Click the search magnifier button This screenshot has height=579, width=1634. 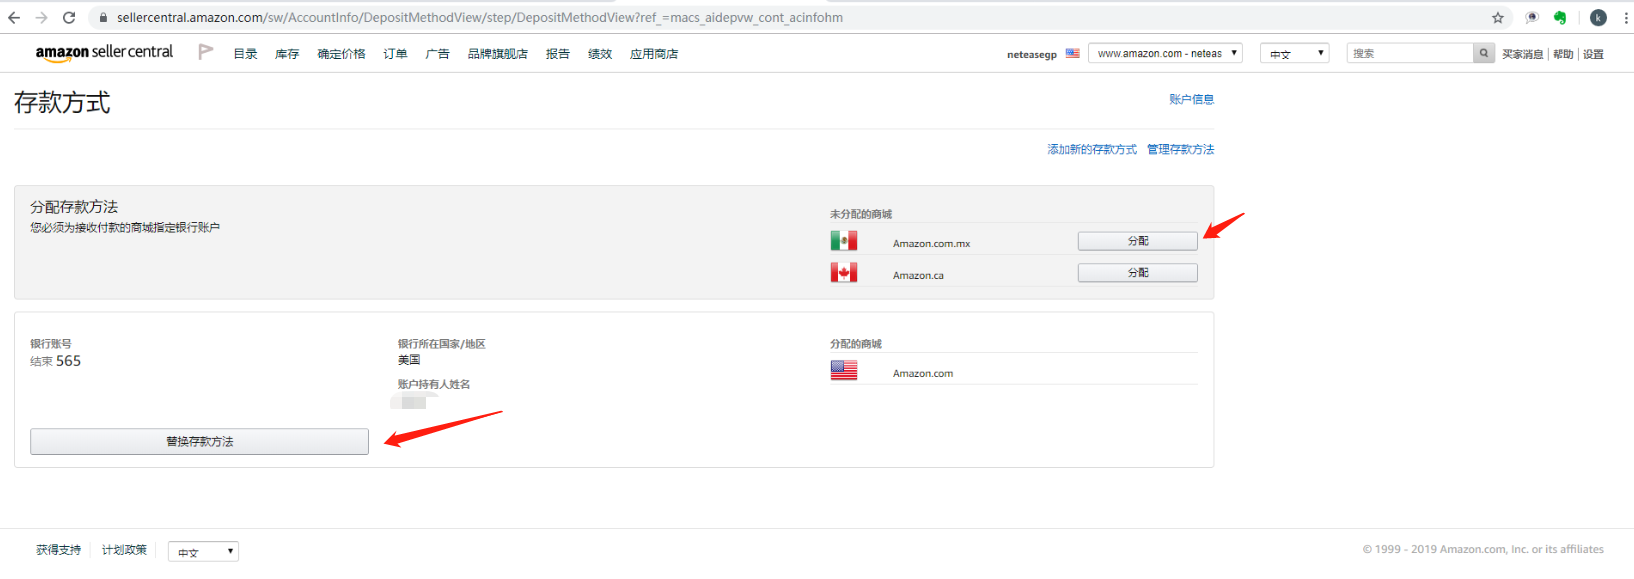pyautogui.click(x=1484, y=53)
